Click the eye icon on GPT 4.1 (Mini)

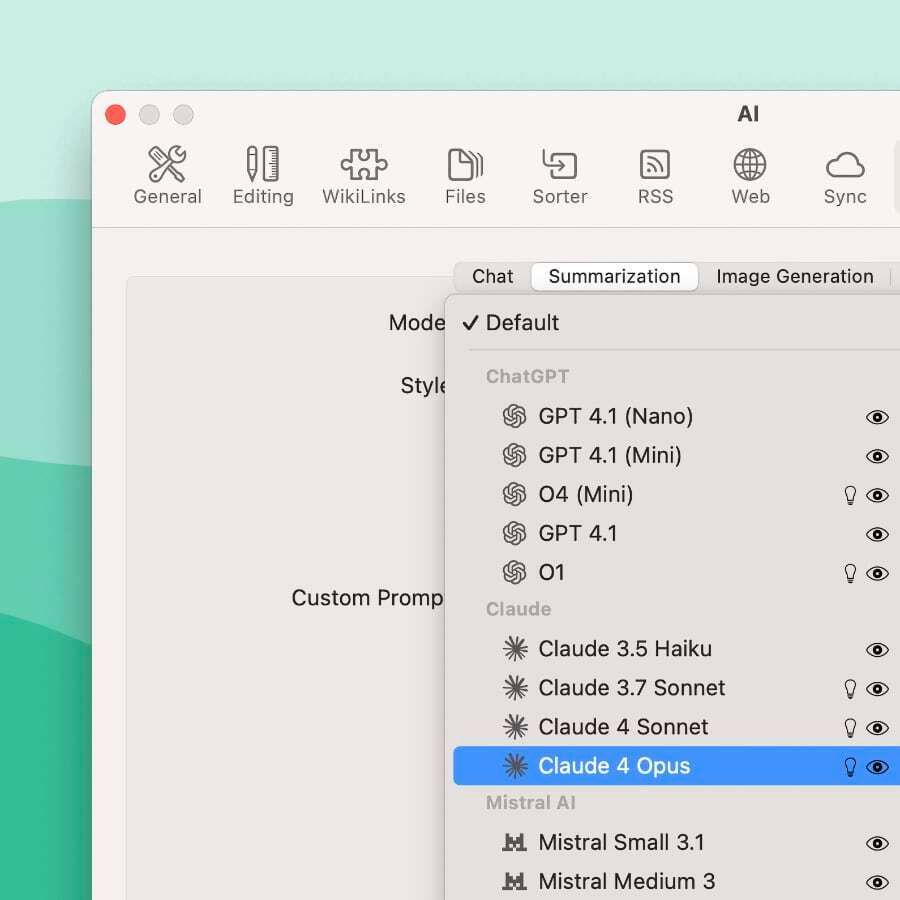877,456
